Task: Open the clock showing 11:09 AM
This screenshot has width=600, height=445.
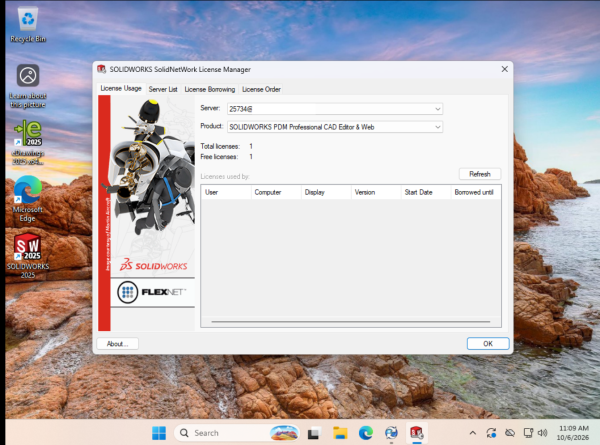Action: pos(573,433)
